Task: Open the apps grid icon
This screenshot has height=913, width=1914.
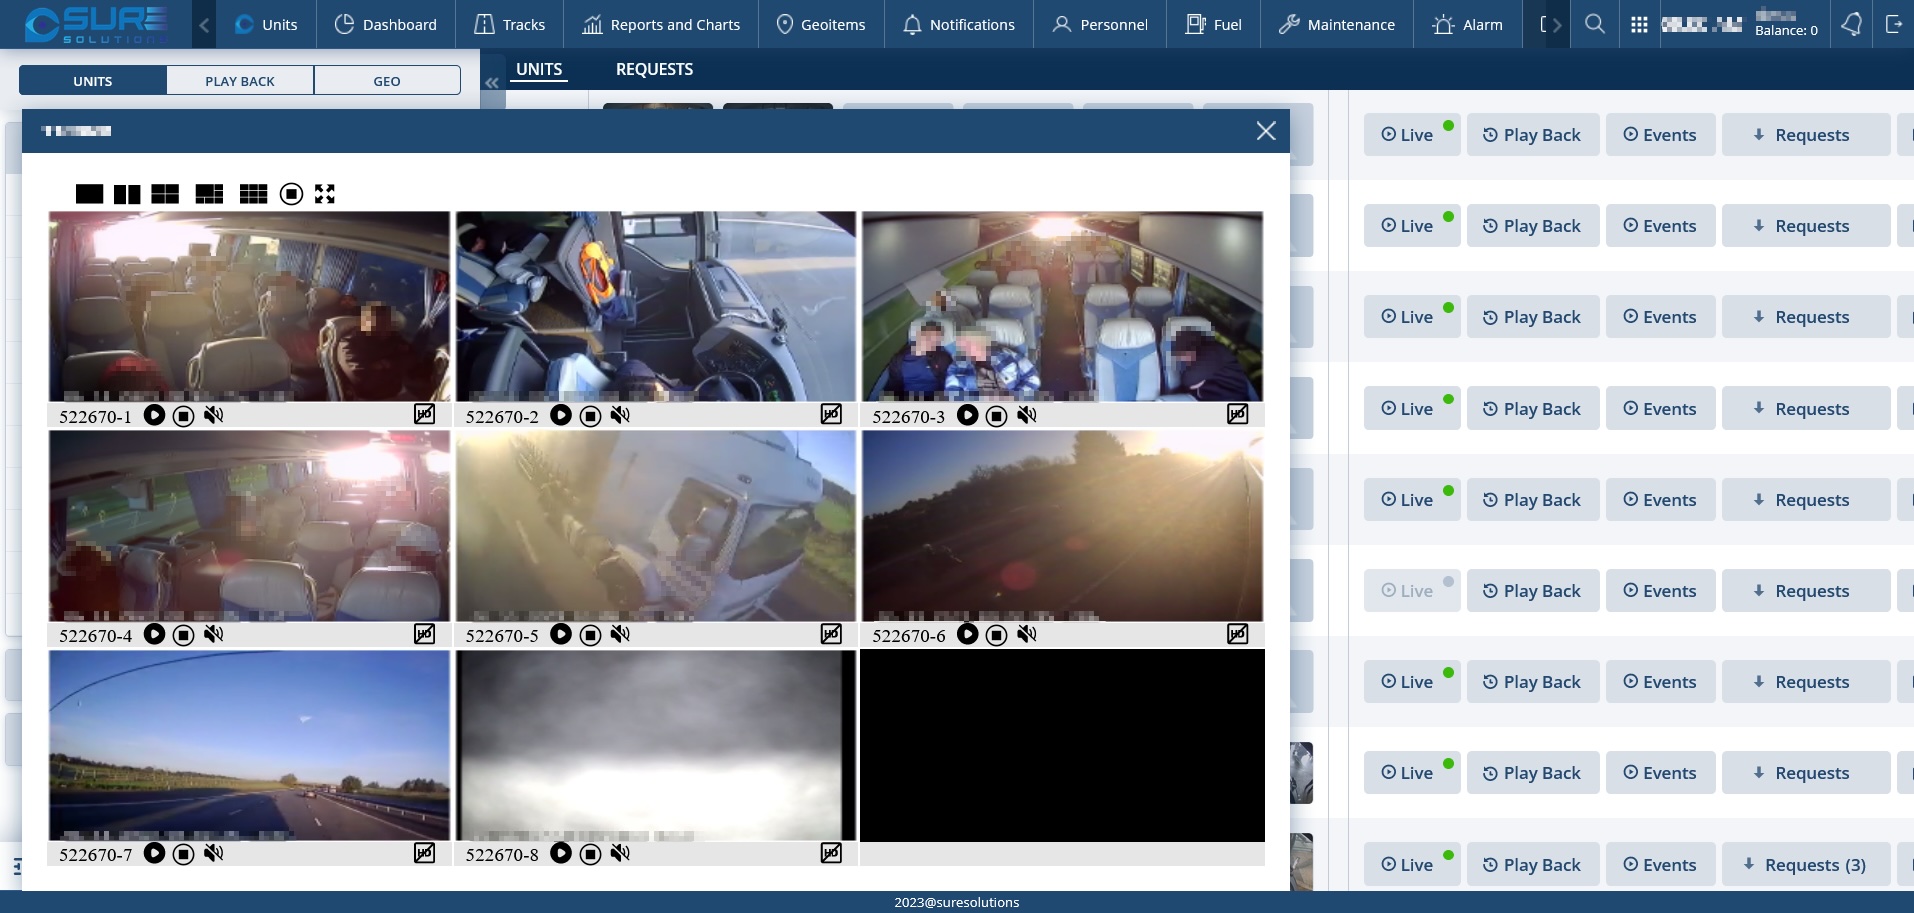Action: (1639, 24)
